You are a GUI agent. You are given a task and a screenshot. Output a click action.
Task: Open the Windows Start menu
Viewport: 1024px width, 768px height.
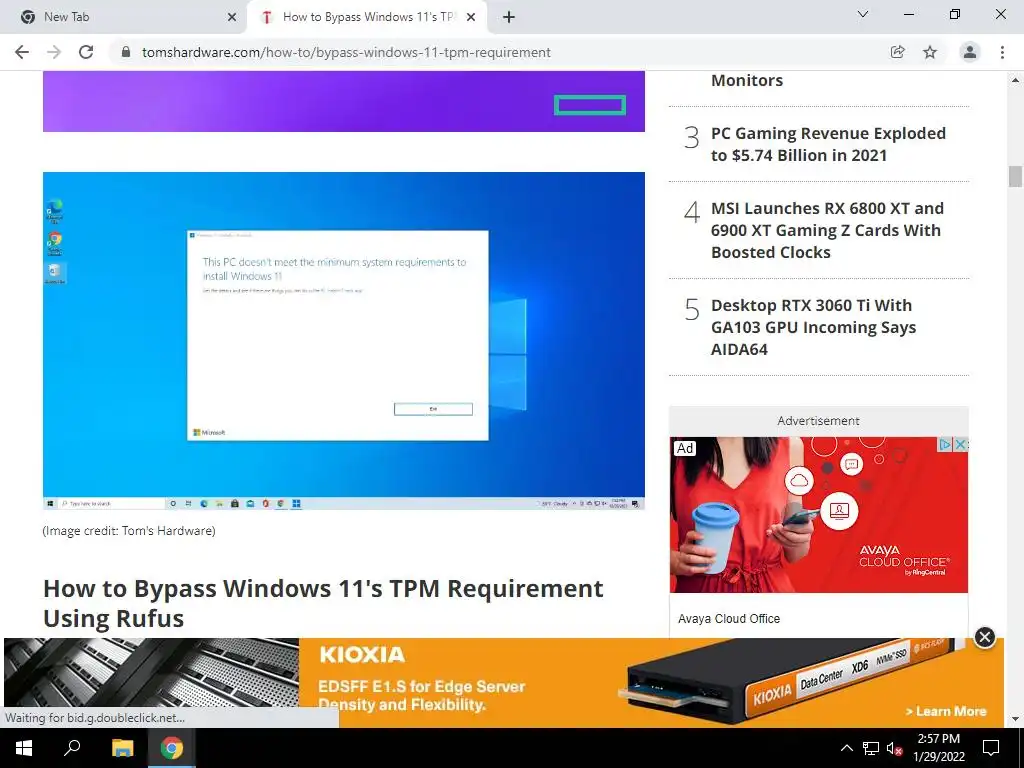coord(24,748)
